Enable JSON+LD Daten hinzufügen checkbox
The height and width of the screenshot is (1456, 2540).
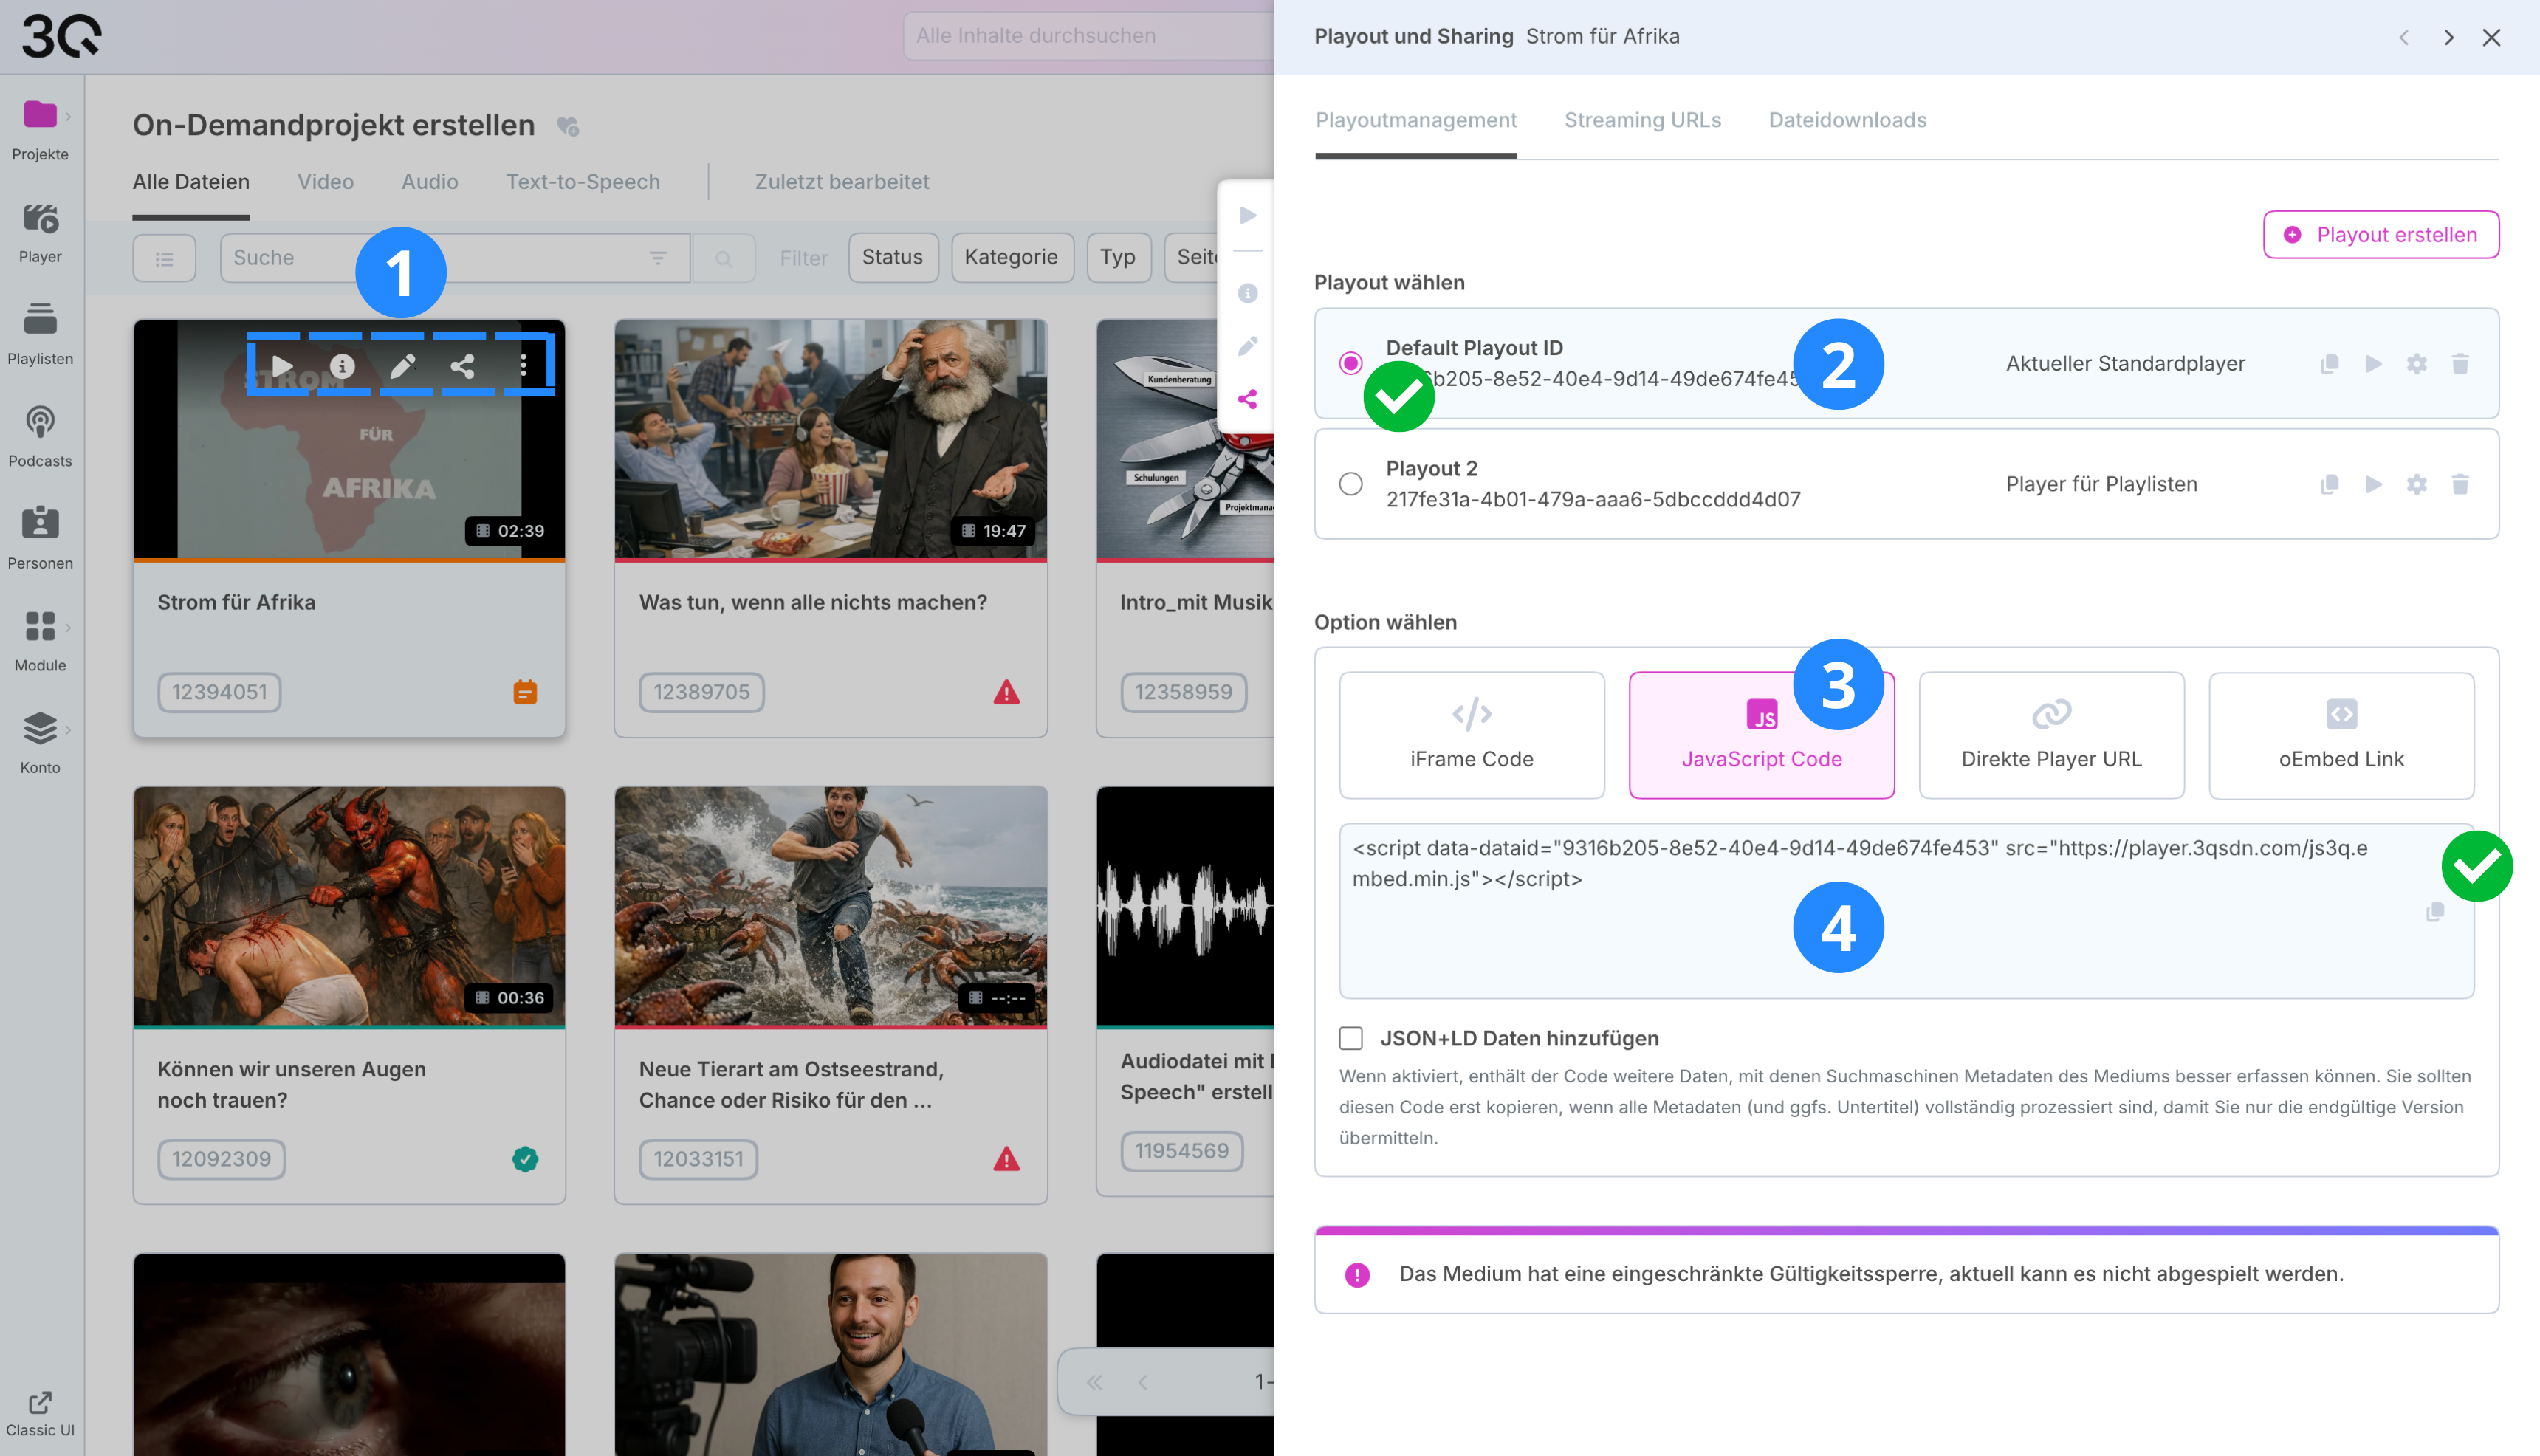click(x=1351, y=1038)
